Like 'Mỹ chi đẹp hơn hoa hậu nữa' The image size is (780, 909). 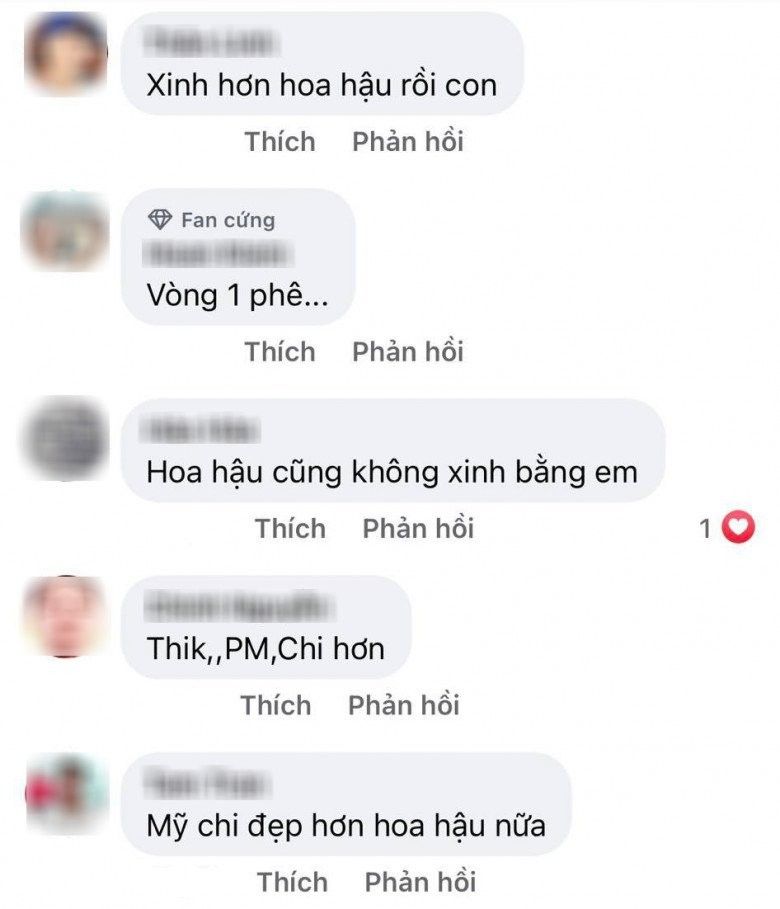293,882
